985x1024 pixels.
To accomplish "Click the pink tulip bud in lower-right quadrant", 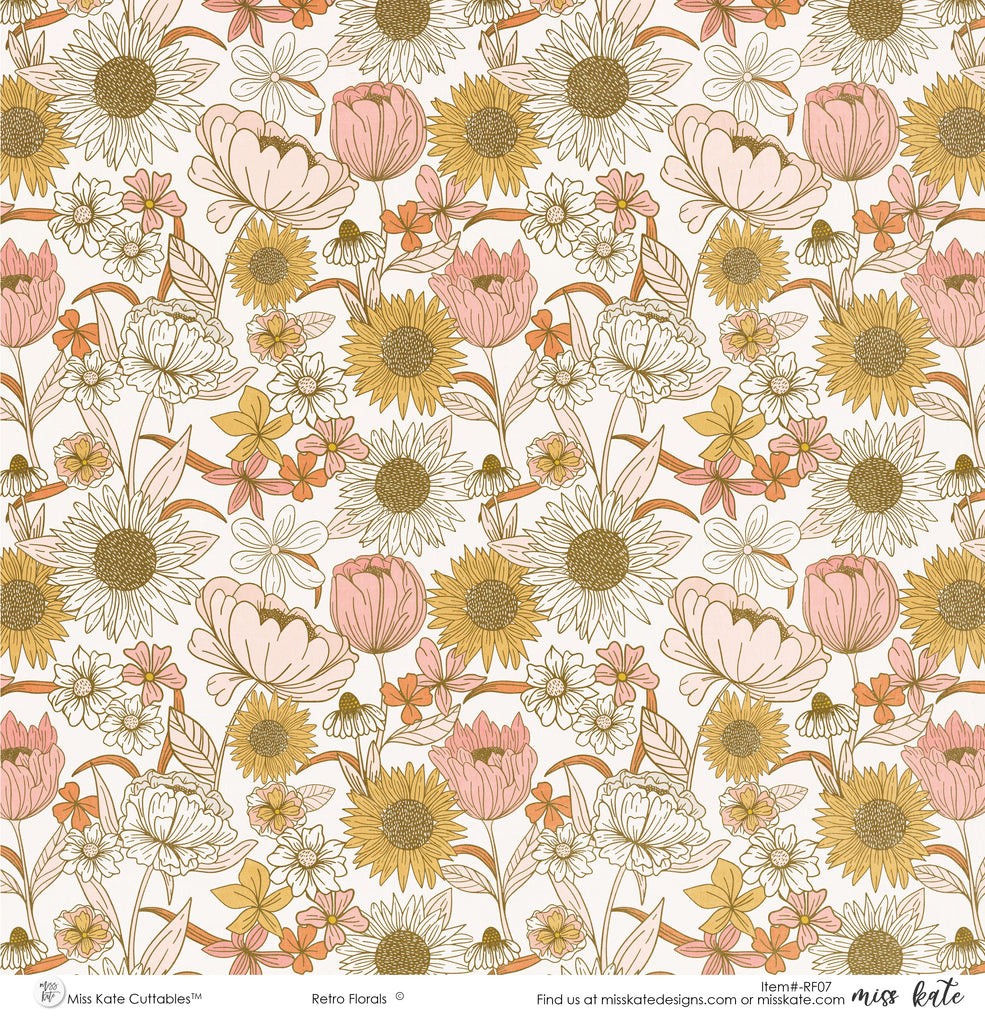I will click(x=850, y=603).
